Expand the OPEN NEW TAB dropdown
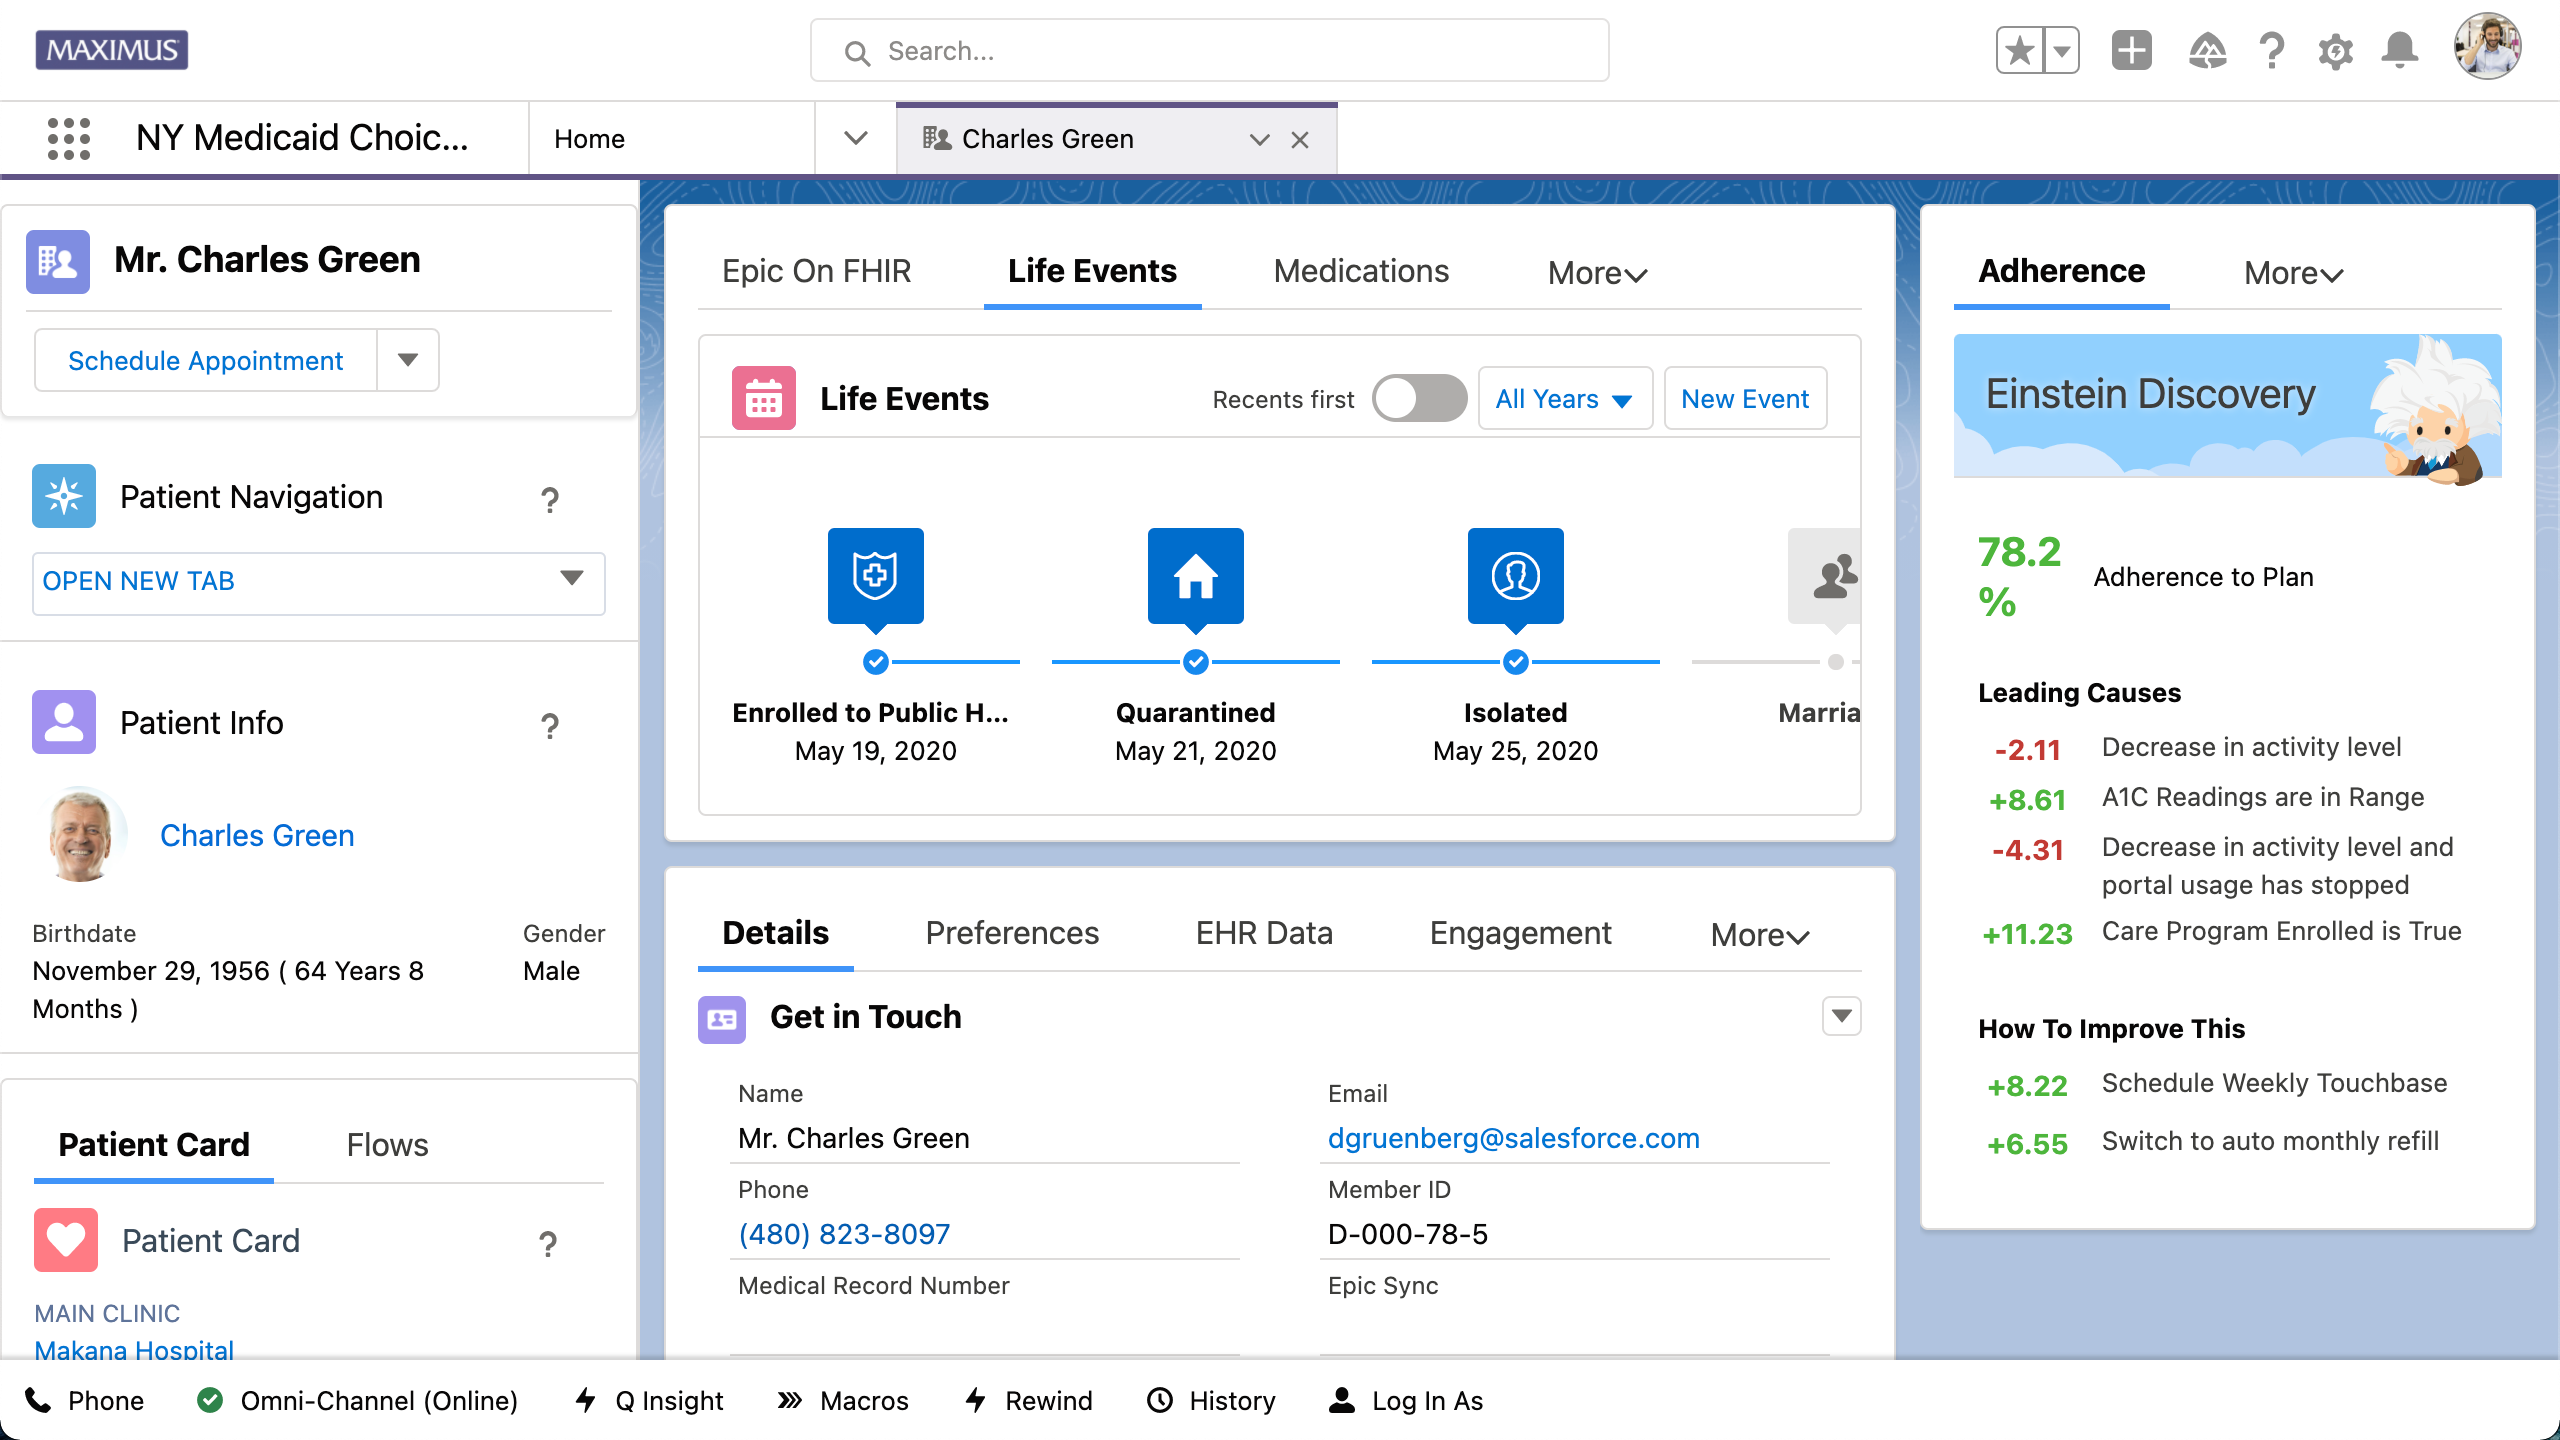The width and height of the screenshot is (2560, 1440). pos(571,579)
